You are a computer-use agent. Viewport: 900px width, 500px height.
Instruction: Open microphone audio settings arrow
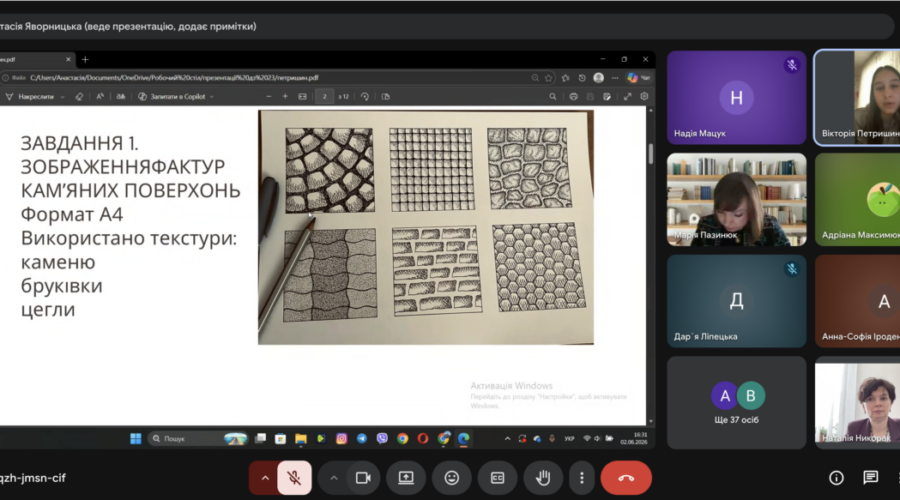point(265,478)
